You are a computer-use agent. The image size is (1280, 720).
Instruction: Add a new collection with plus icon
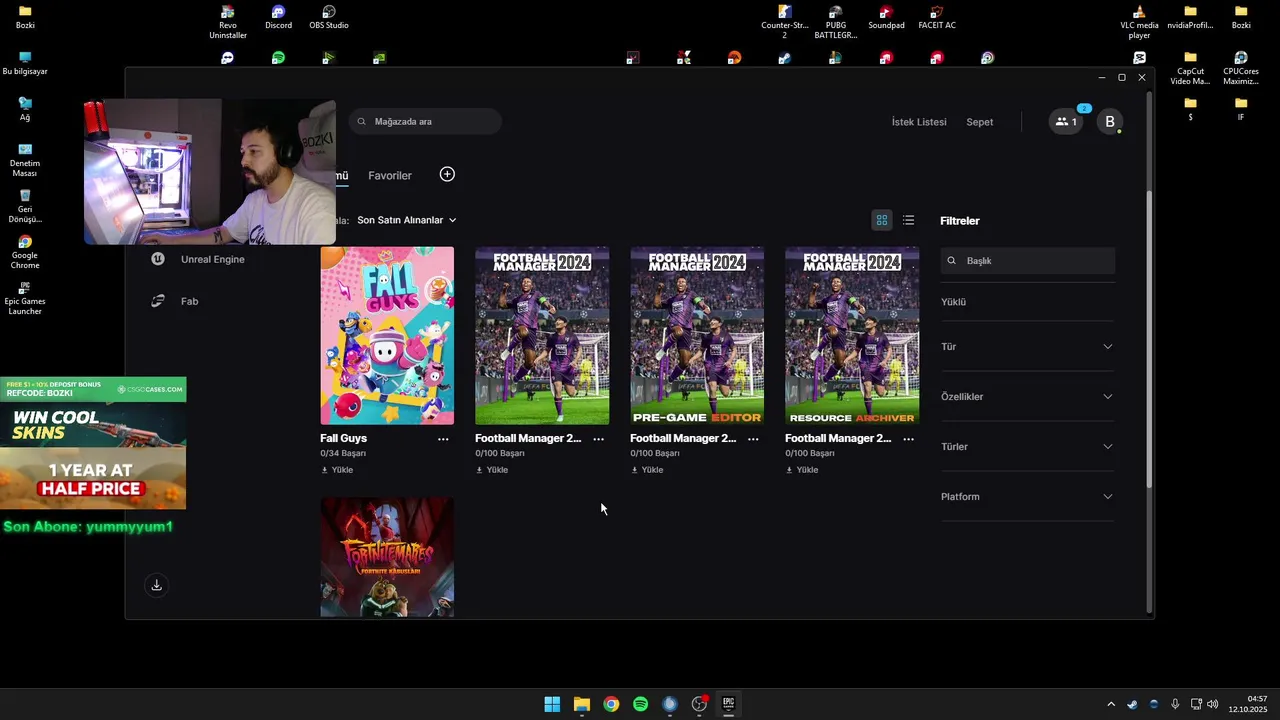tap(447, 174)
